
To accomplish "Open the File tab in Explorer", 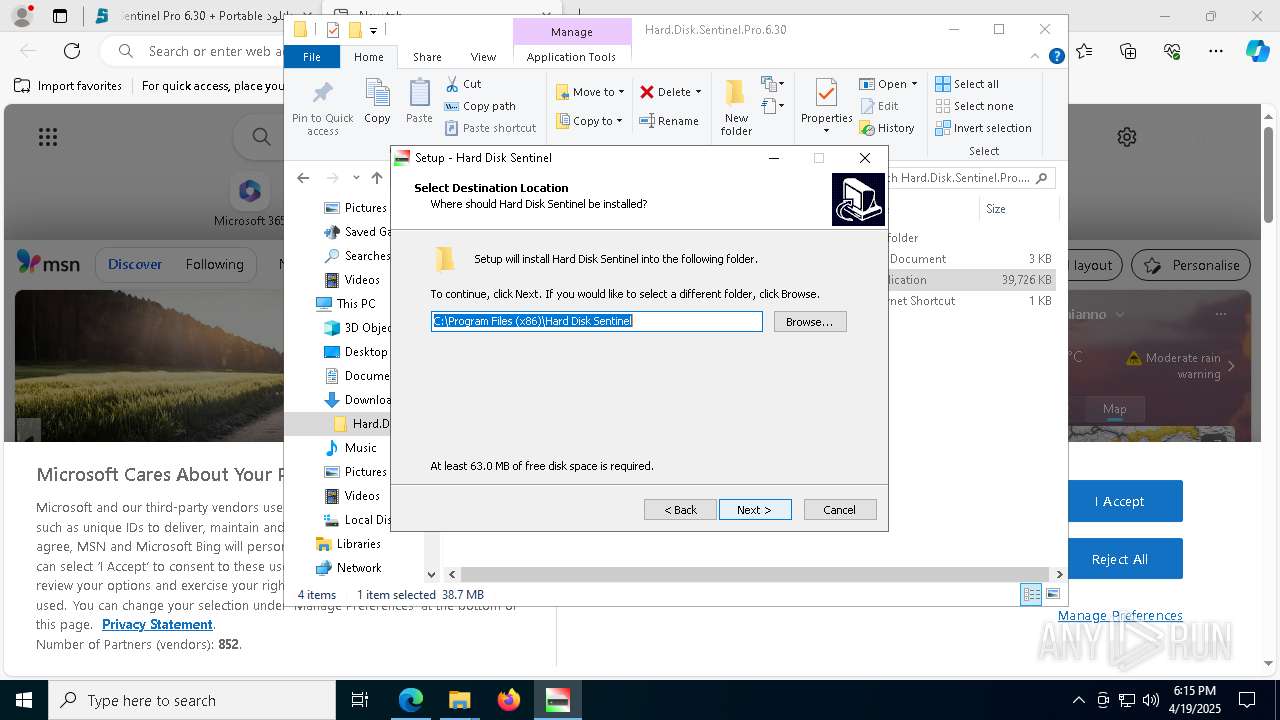I will [x=312, y=57].
